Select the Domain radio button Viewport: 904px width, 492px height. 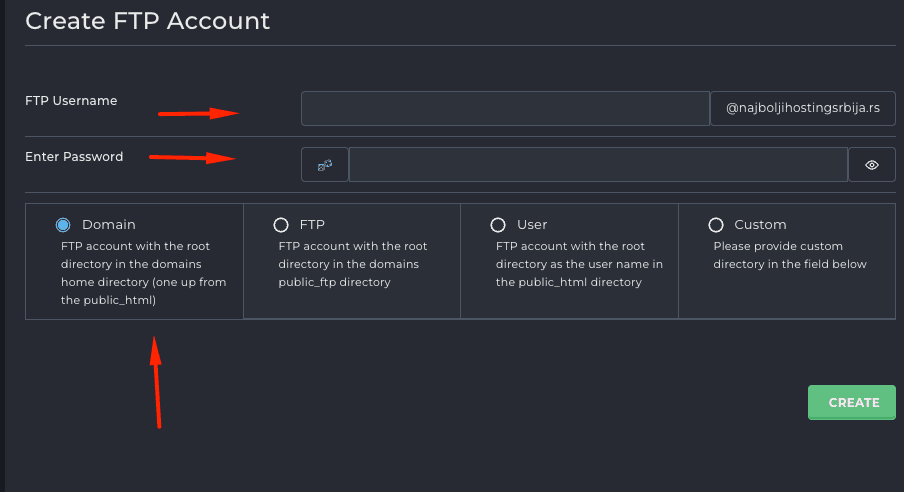point(63,224)
